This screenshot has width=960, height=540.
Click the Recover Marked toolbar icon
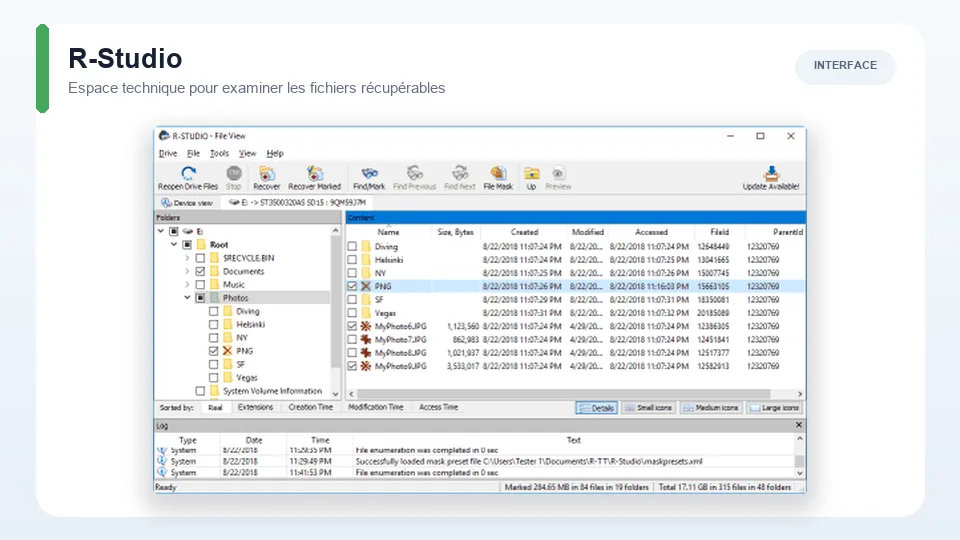(315, 173)
